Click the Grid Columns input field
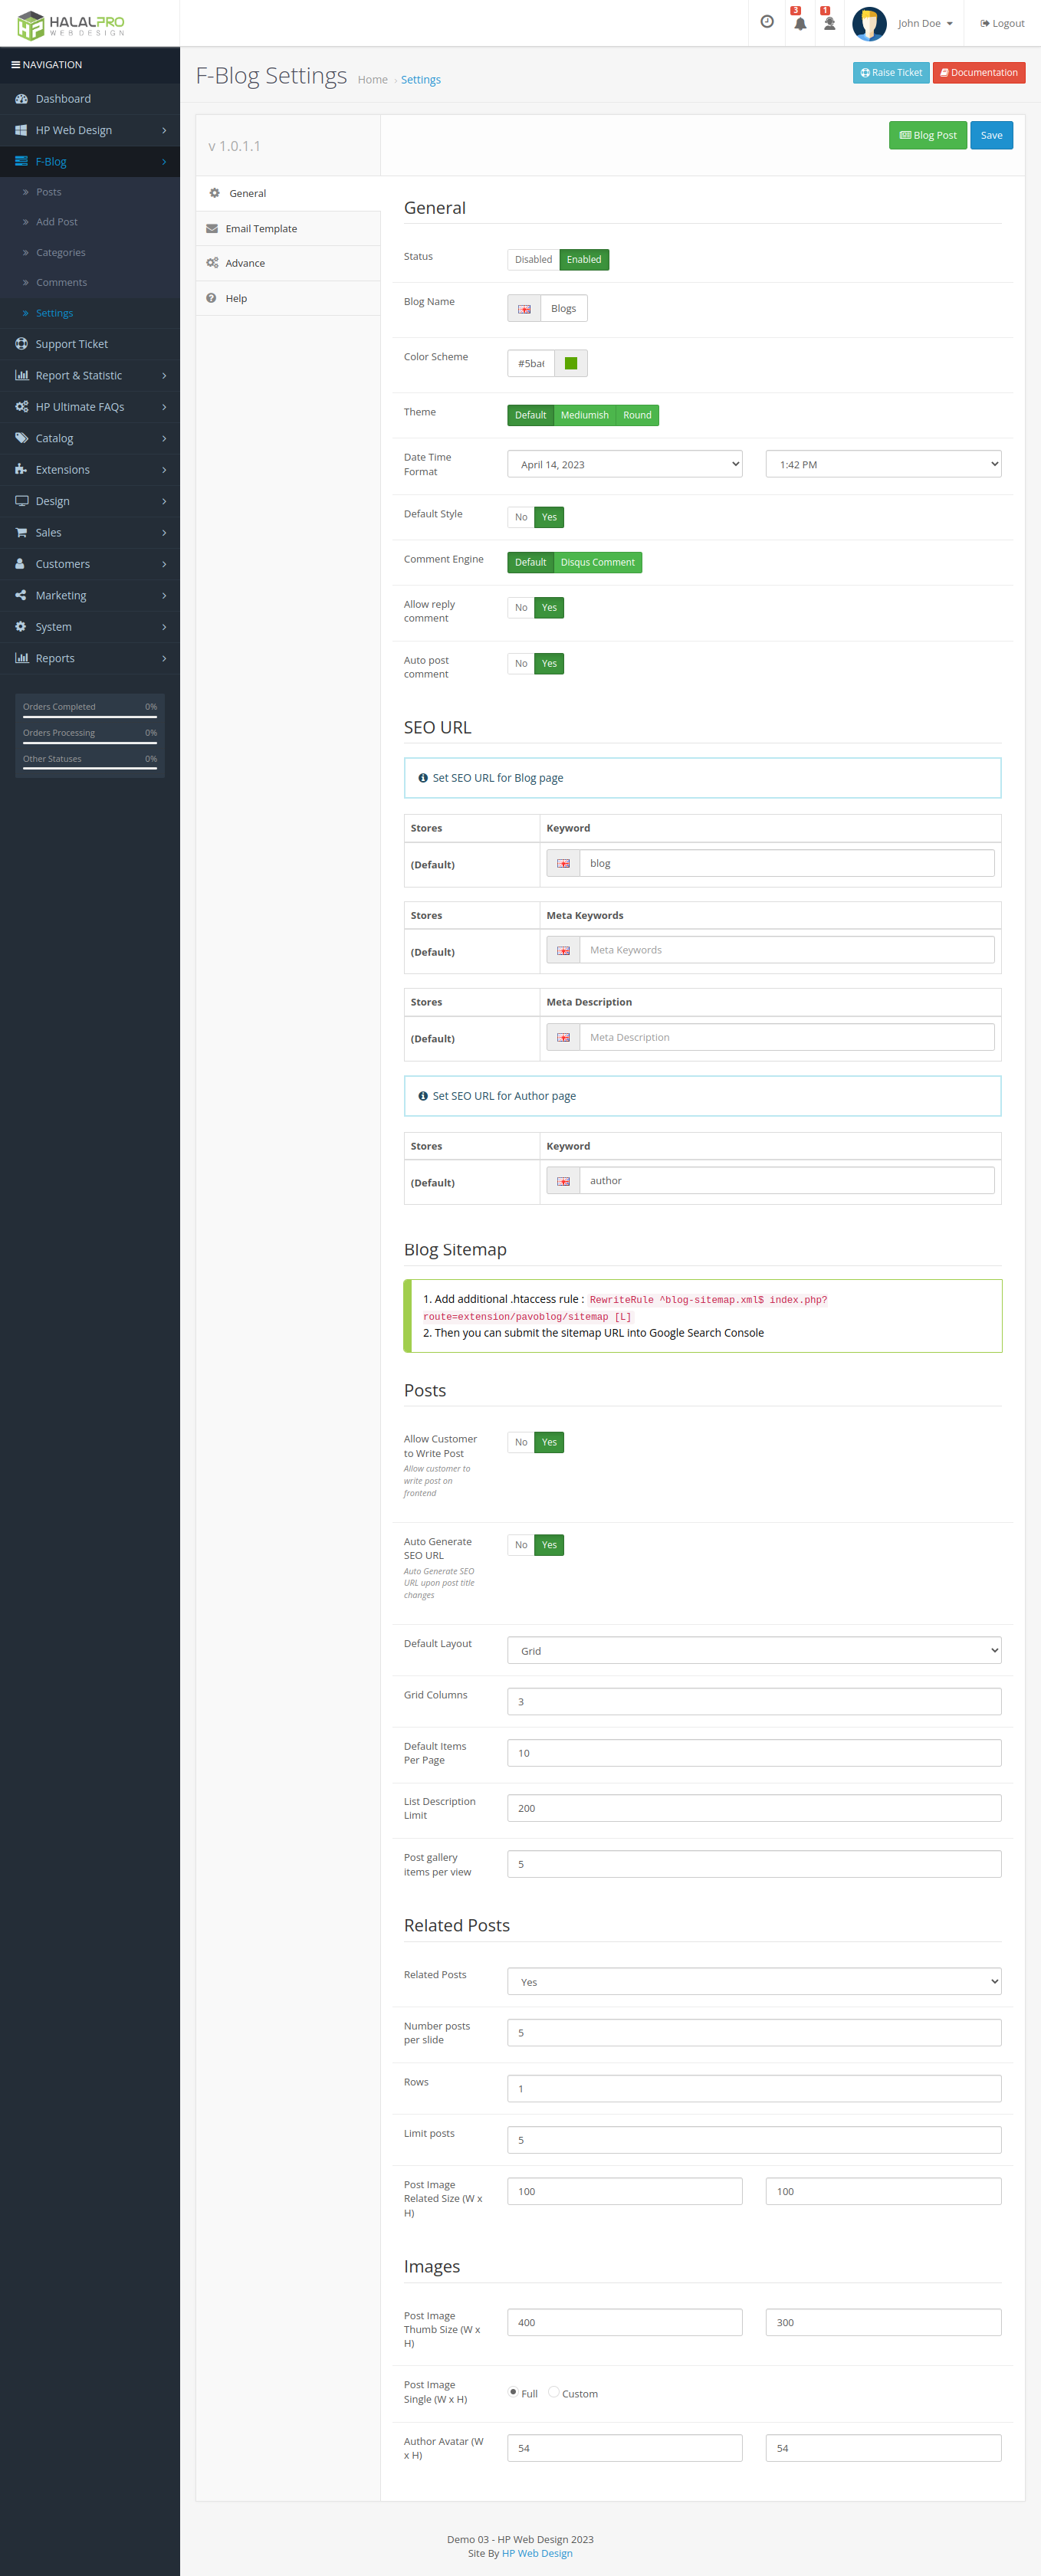The height and width of the screenshot is (2576, 1041). tap(754, 1702)
